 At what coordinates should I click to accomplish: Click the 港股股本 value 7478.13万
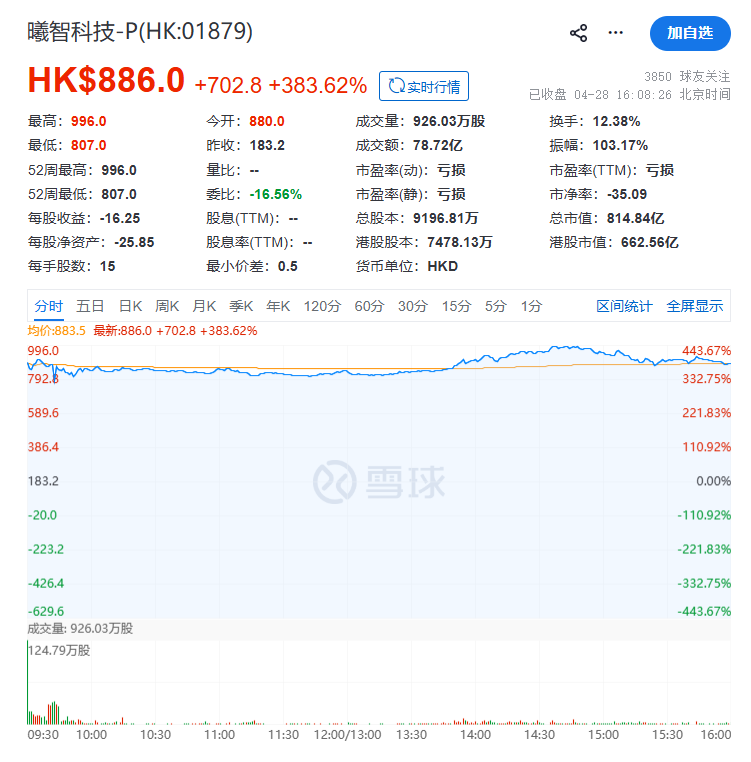pyautogui.click(x=460, y=242)
